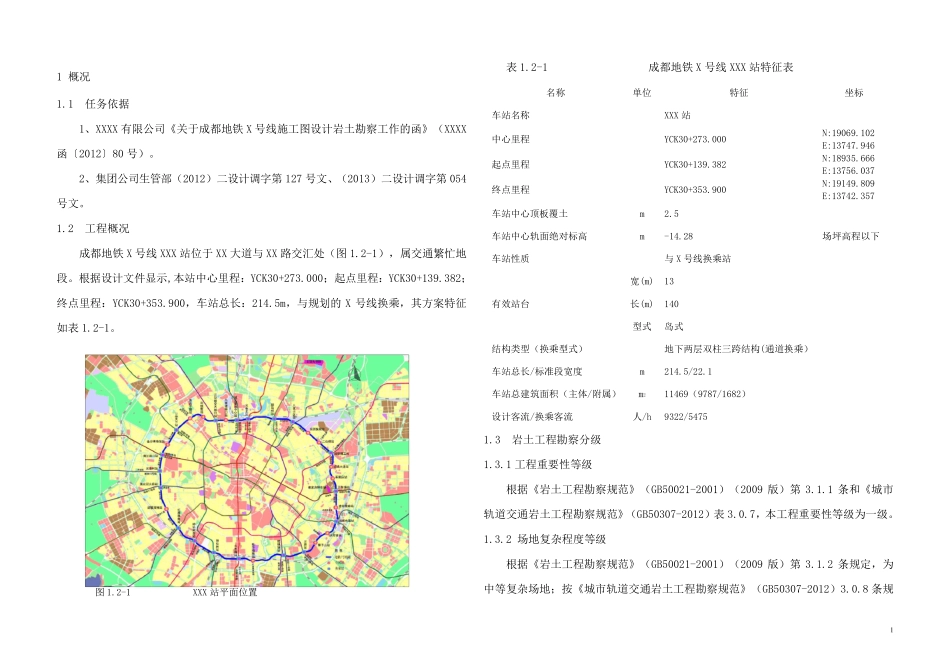
Task: Select the row label "有效站台"
Action: click(510, 304)
